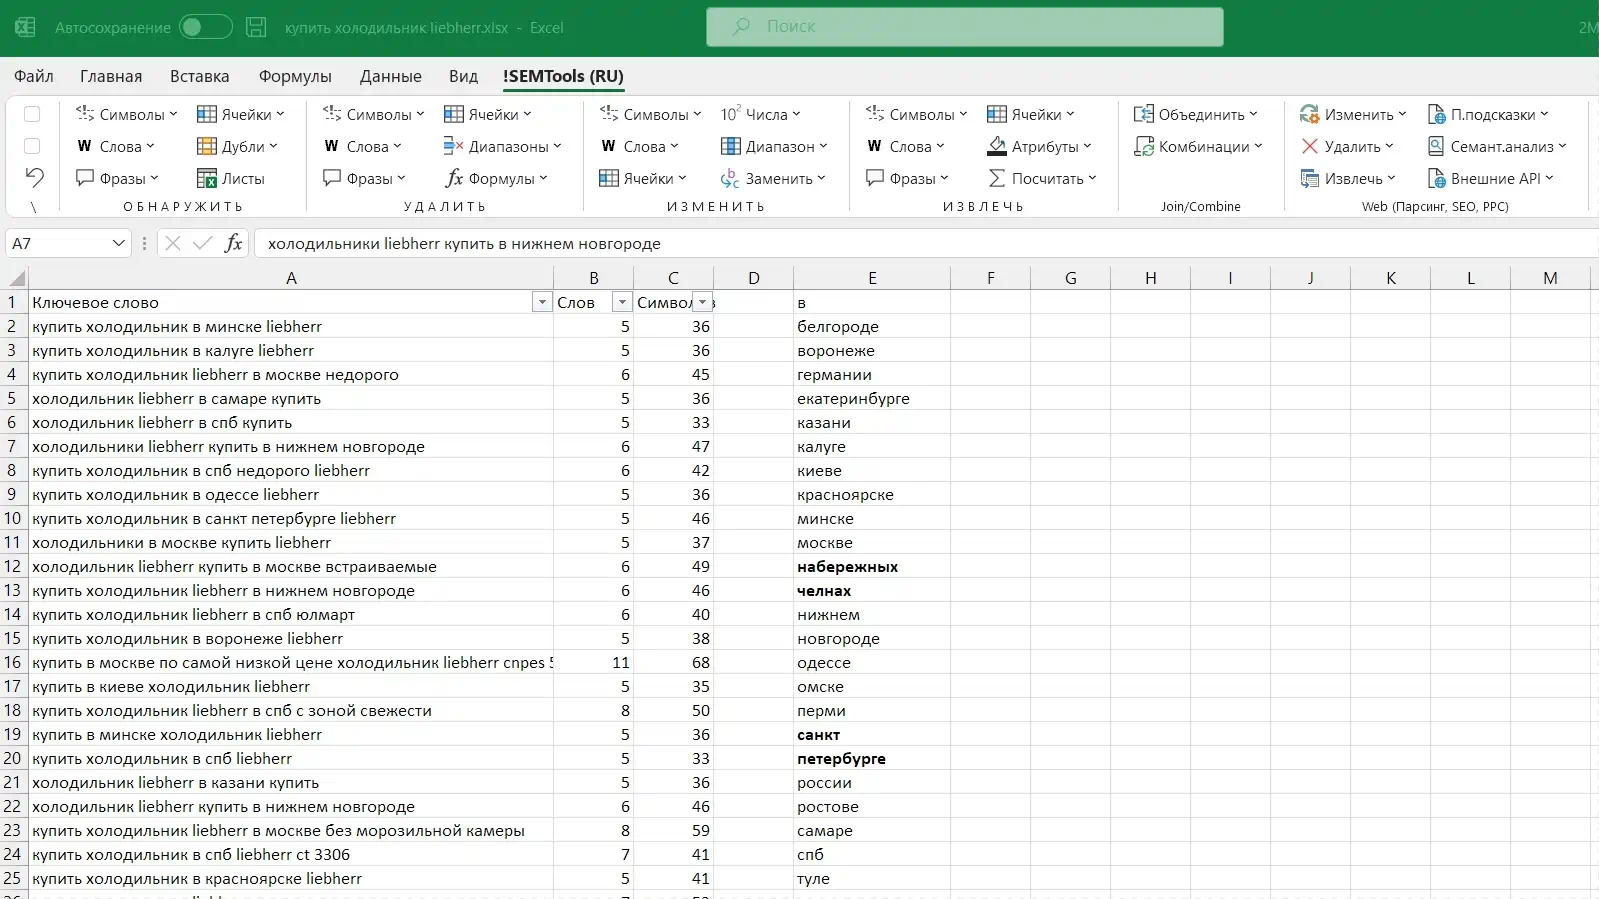Viewport: 1599px width, 899px height.
Task: Open the Удалить tool in Web group
Action: [x=1347, y=146]
